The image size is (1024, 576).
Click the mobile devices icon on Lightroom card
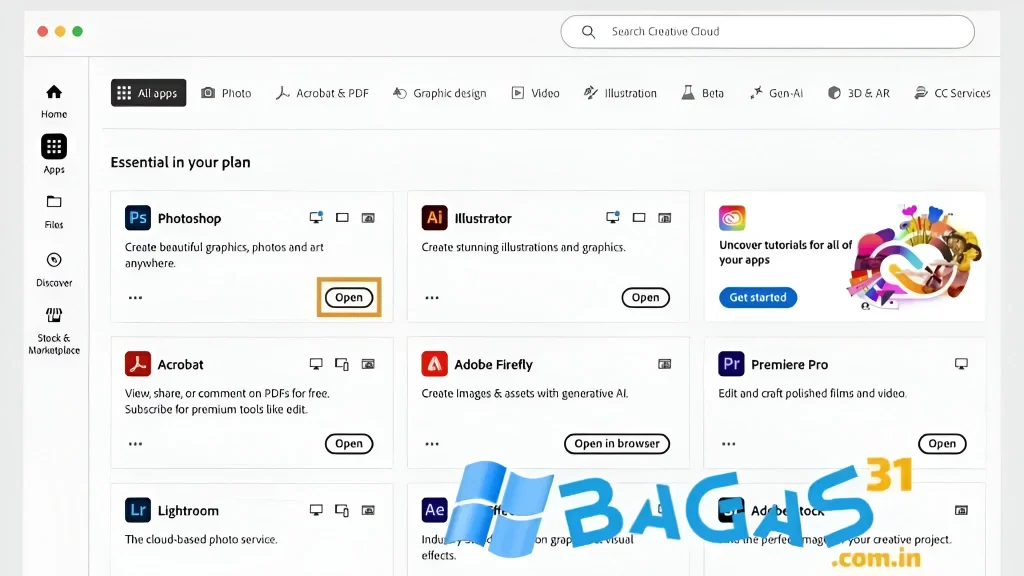coord(342,510)
